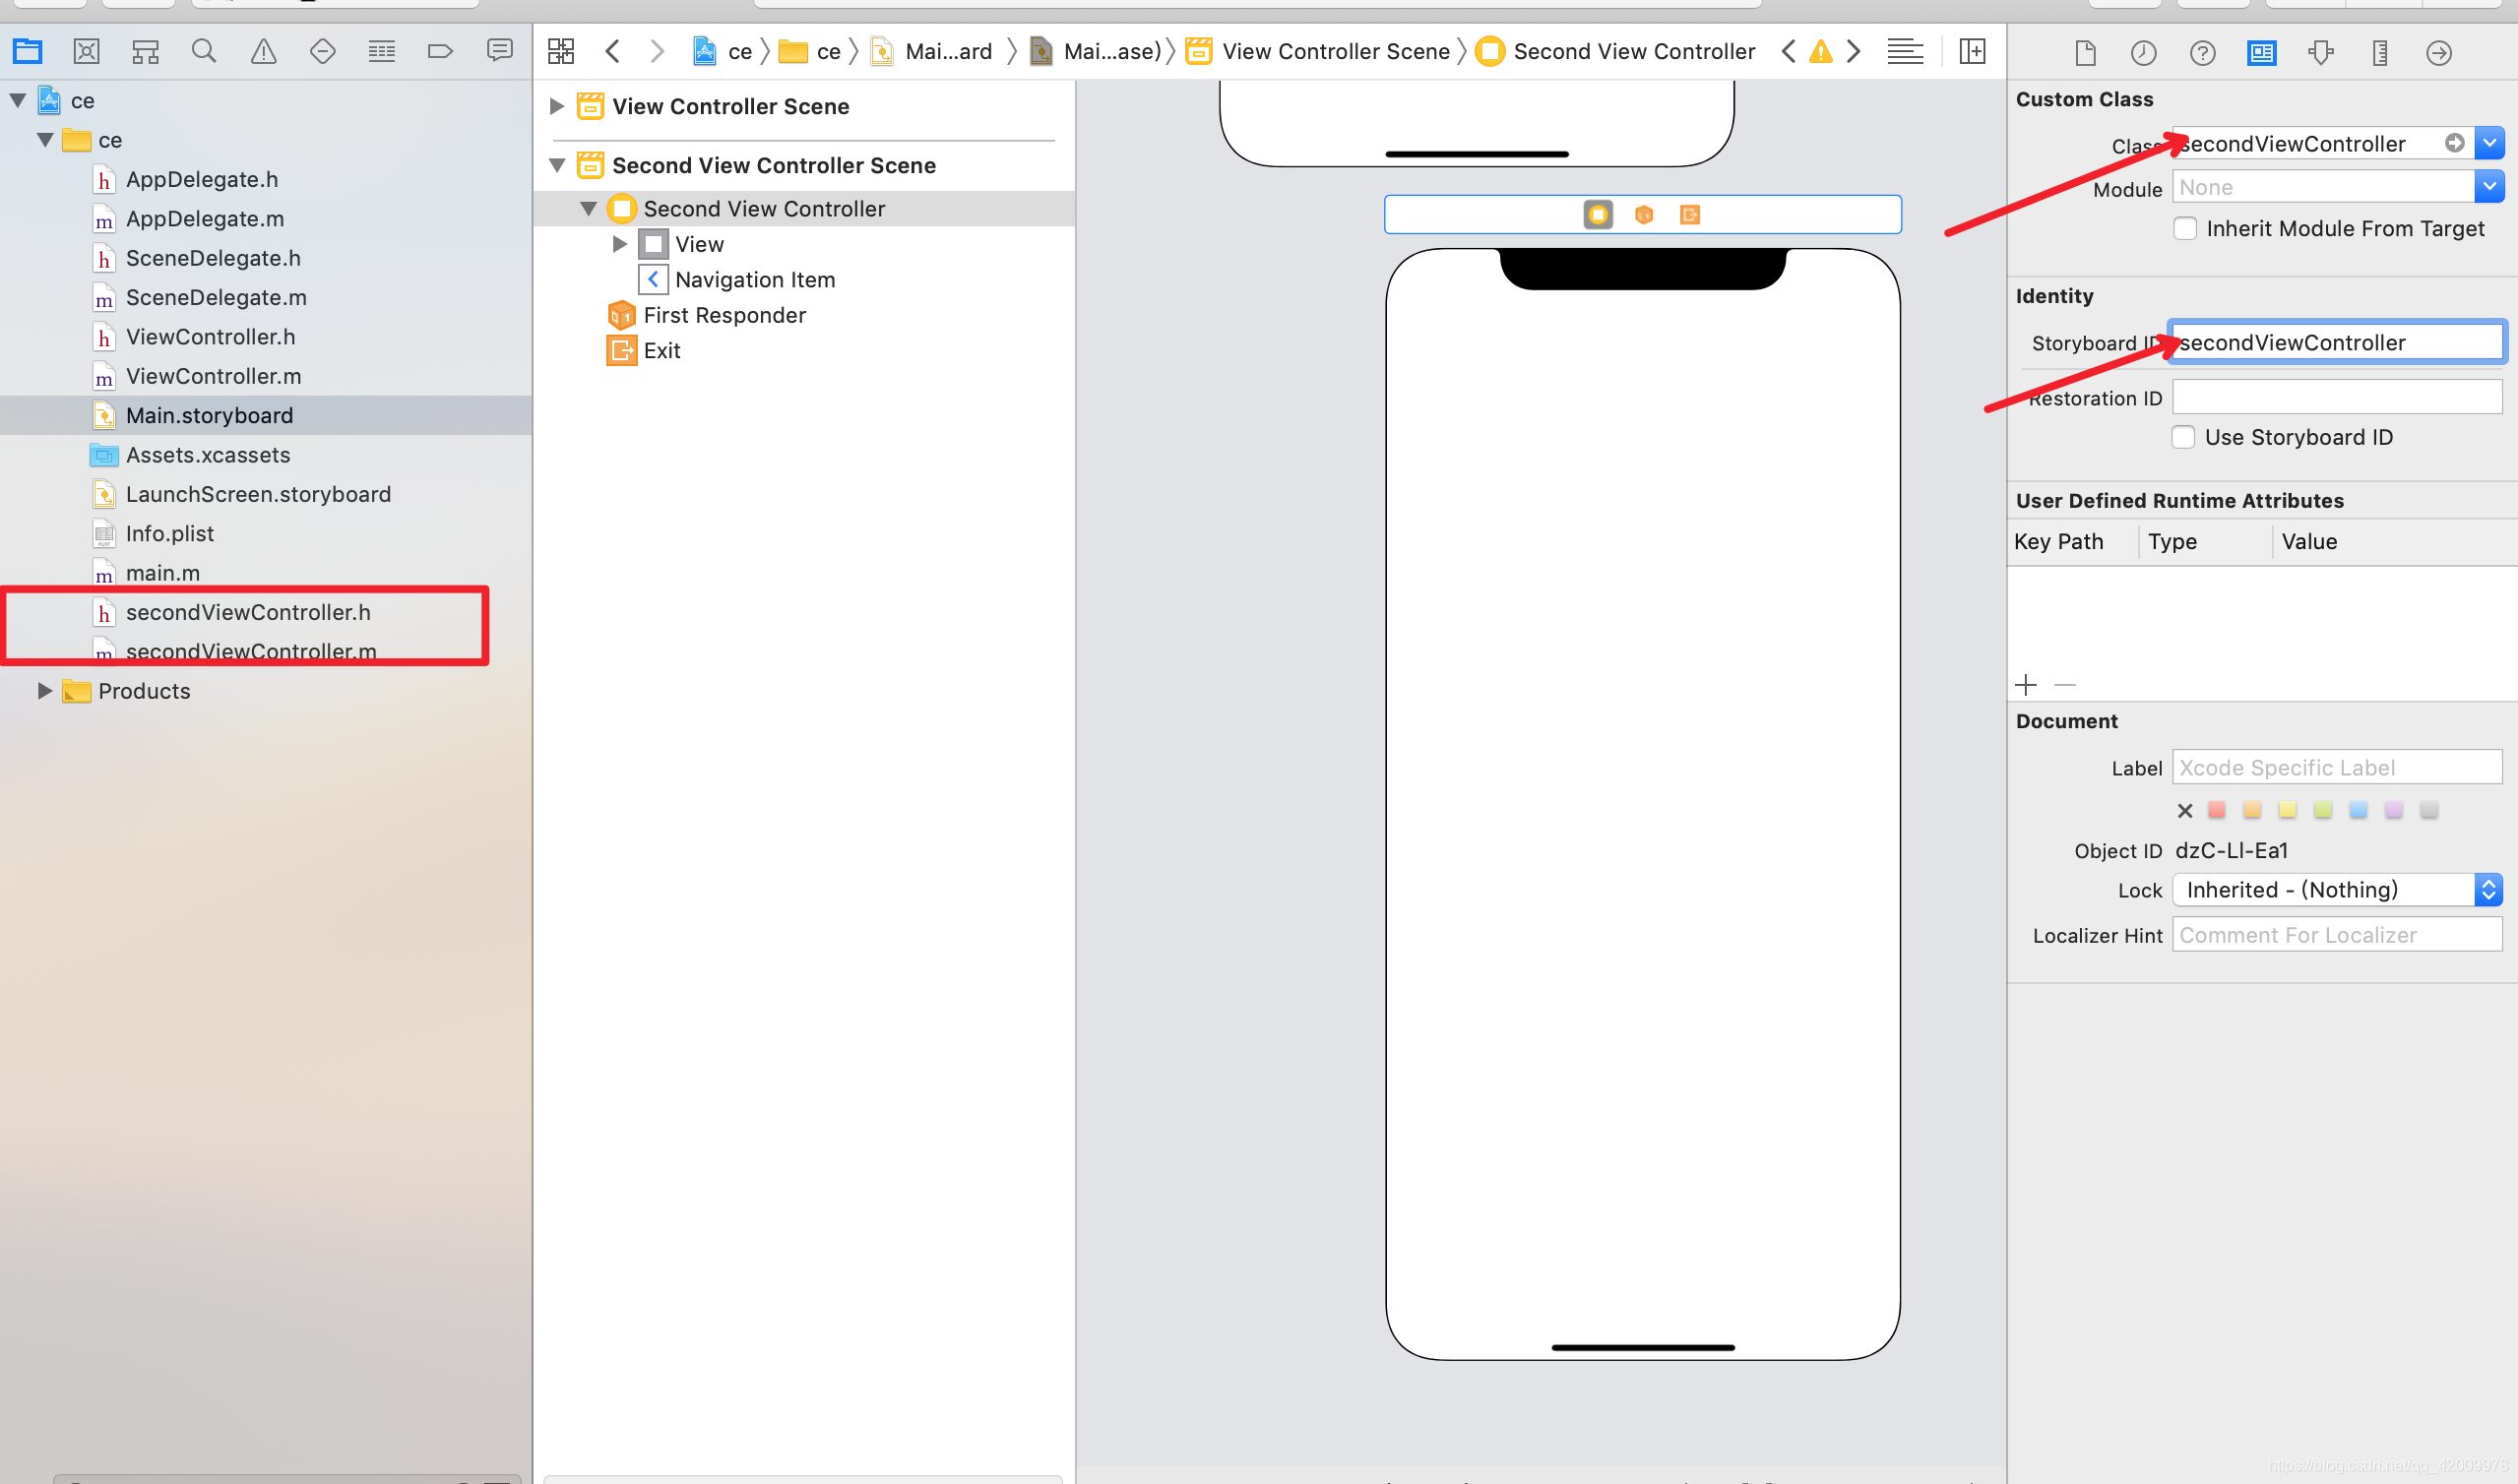Choose the red document label color
Viewport: 2518px width, 1484px height.
[x=2217, y=810]
